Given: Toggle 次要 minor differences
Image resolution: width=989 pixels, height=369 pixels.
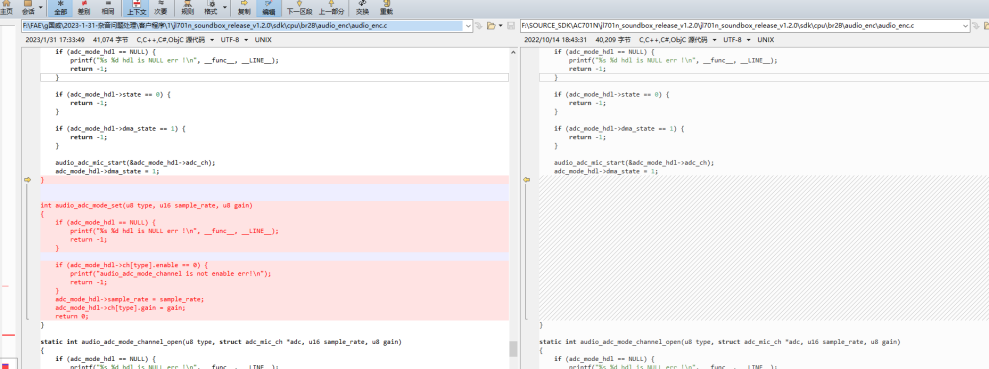Looking at the screenshot, I should (x=161, y=8).
